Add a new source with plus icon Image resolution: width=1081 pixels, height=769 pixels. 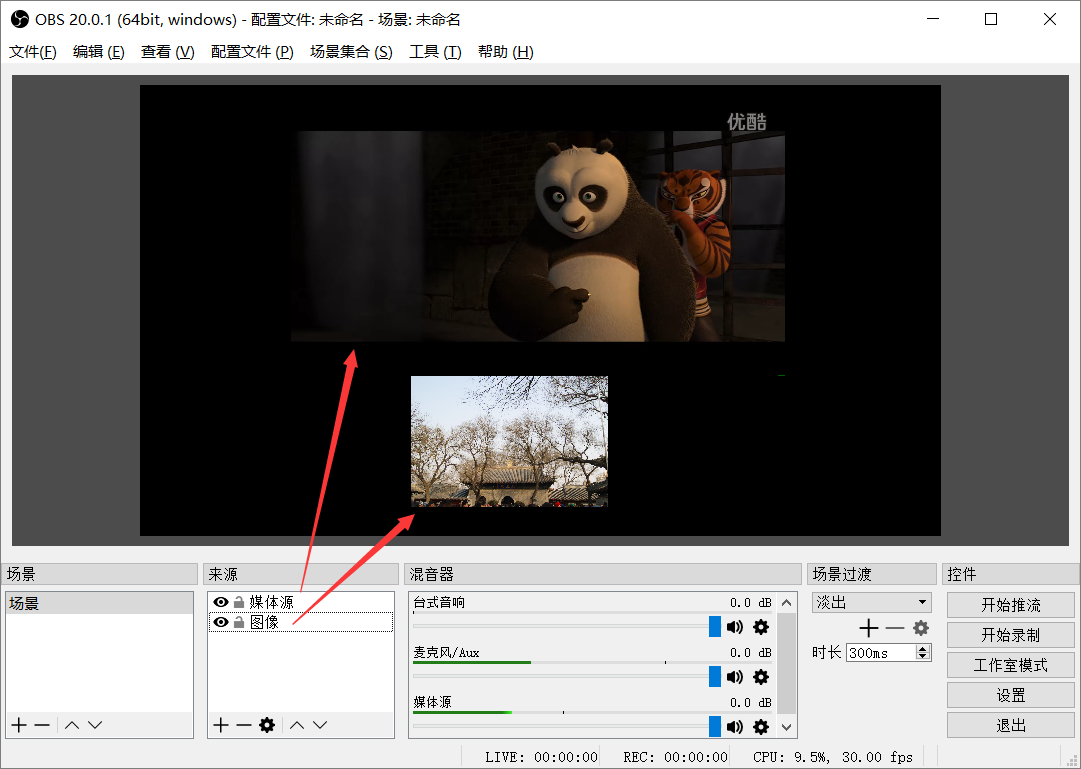(221, 725)
